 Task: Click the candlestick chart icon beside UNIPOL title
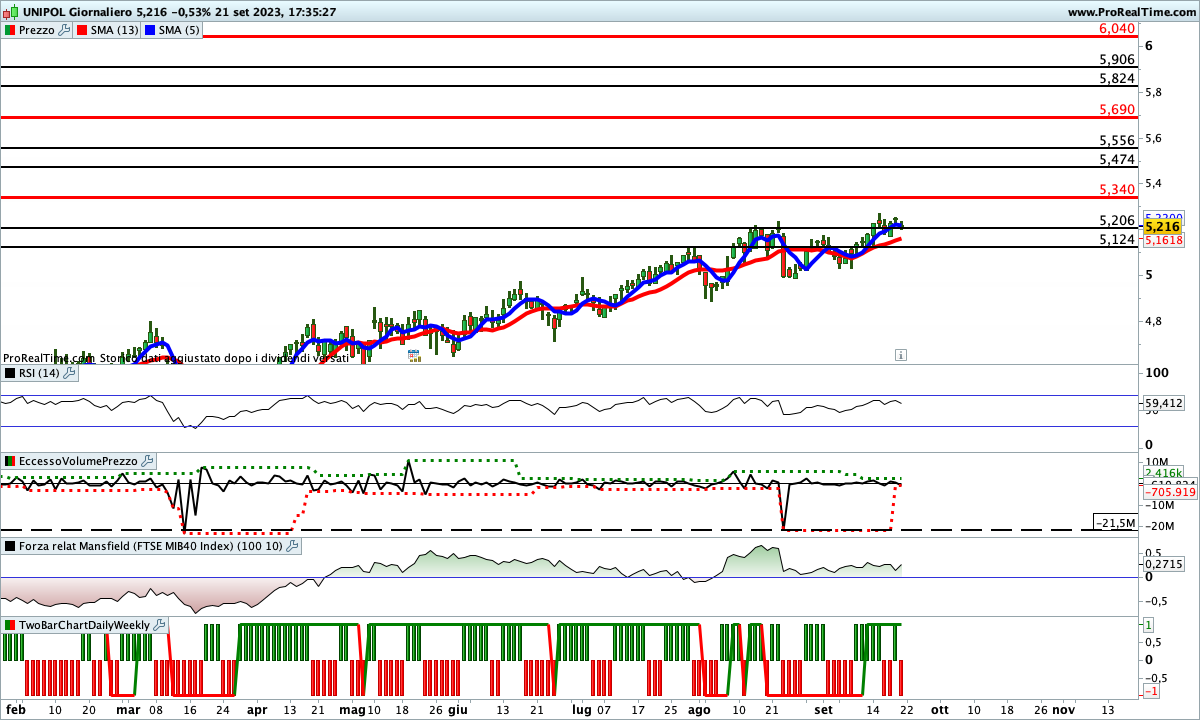[11, 12]
